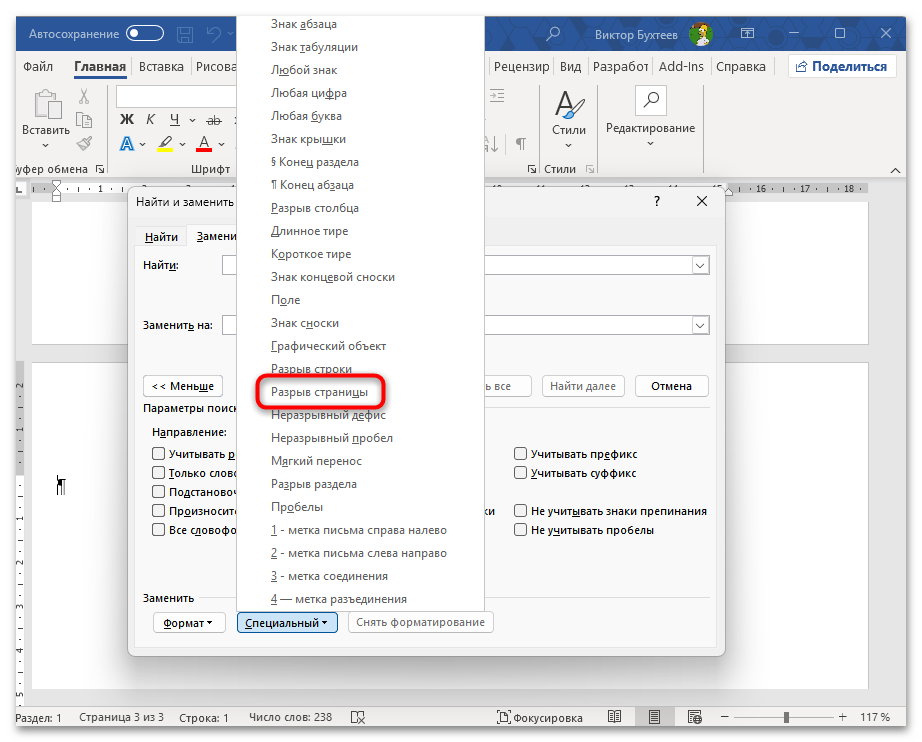Open clipboard pane launcher
Screen dimensions: 922x742
point(100,169)
